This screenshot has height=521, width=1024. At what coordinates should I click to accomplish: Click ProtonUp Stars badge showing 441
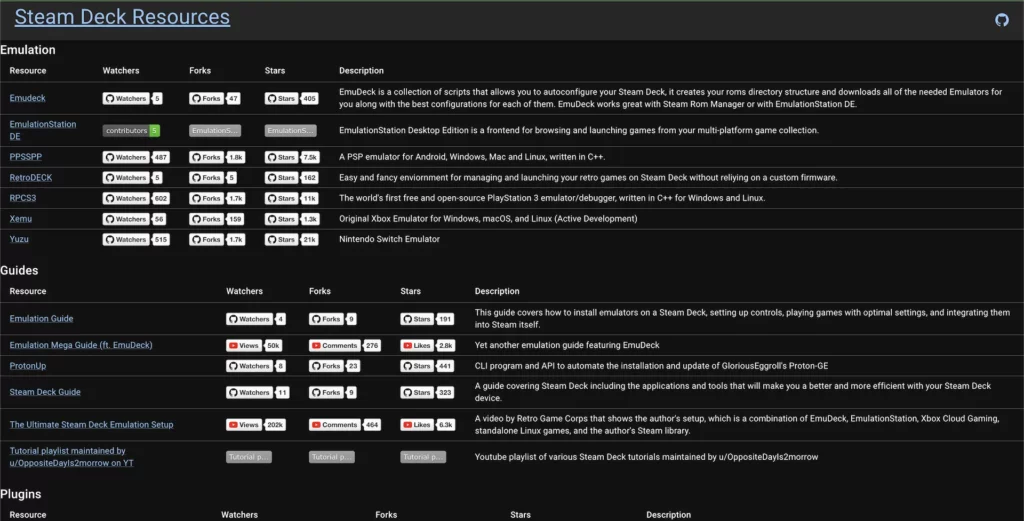tap(427, 366)
